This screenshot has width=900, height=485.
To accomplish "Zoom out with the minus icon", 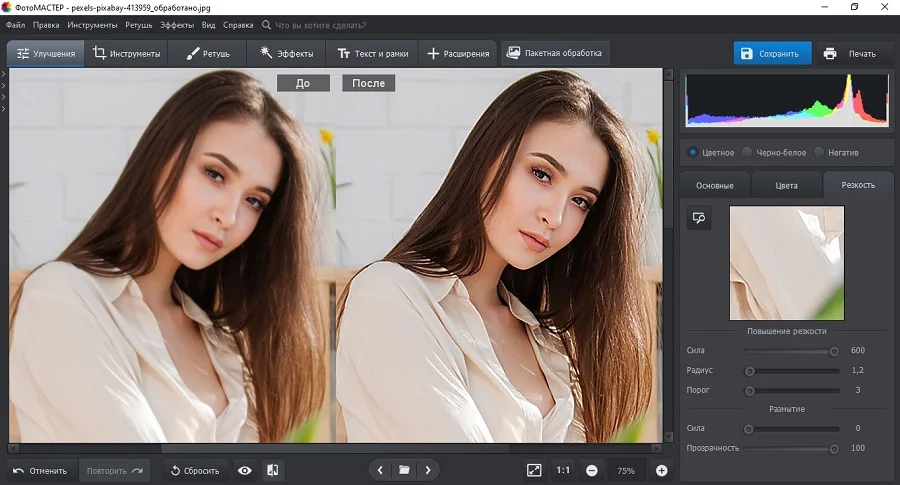I will 591,470.
